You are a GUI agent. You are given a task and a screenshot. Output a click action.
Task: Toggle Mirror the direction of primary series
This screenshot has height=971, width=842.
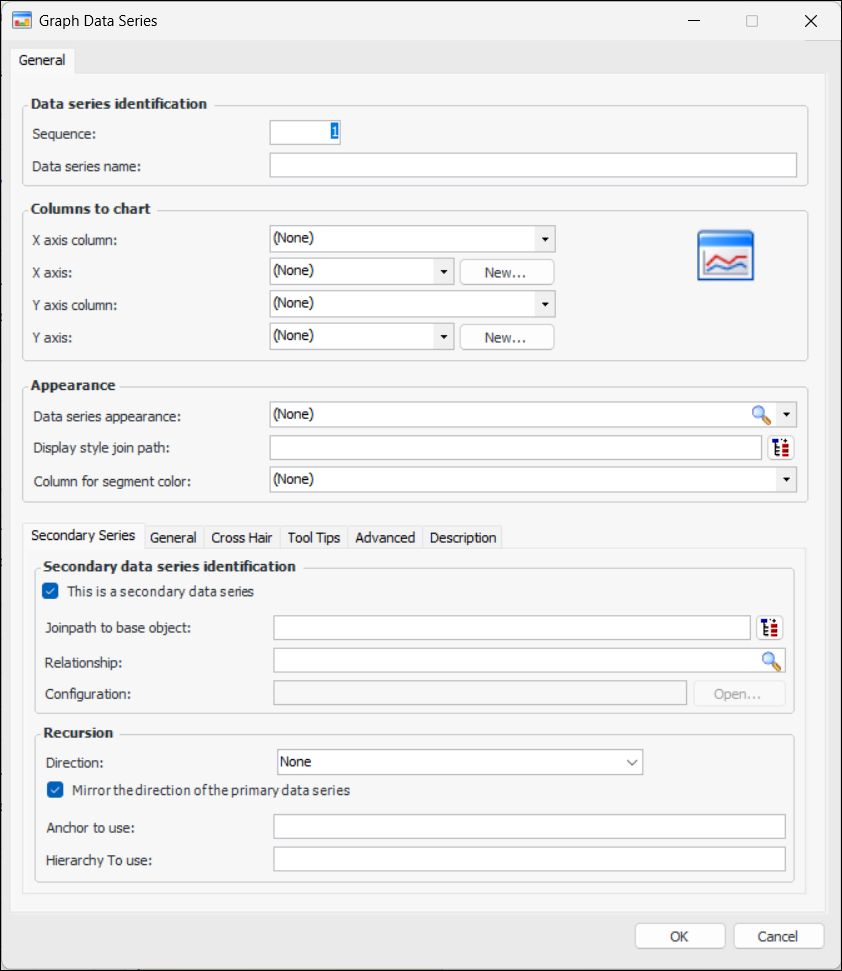coord(56,790)
